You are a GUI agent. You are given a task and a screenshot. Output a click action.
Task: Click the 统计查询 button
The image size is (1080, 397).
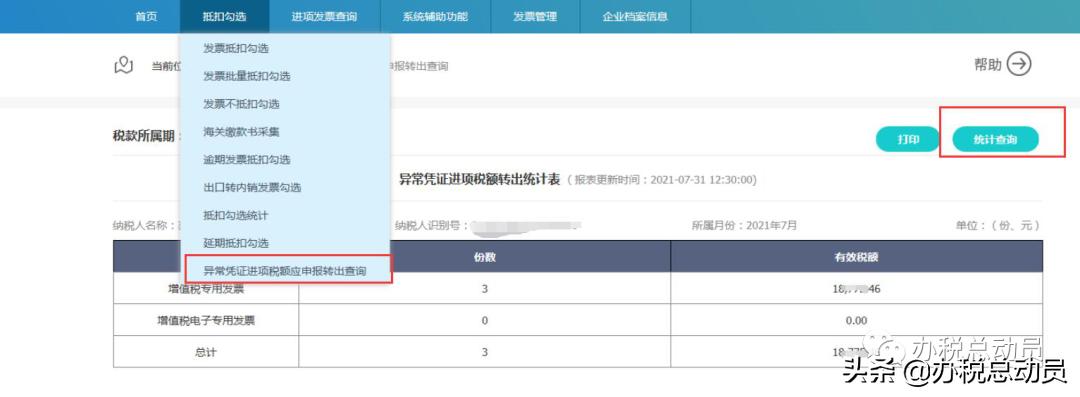[x=995, y=139]
